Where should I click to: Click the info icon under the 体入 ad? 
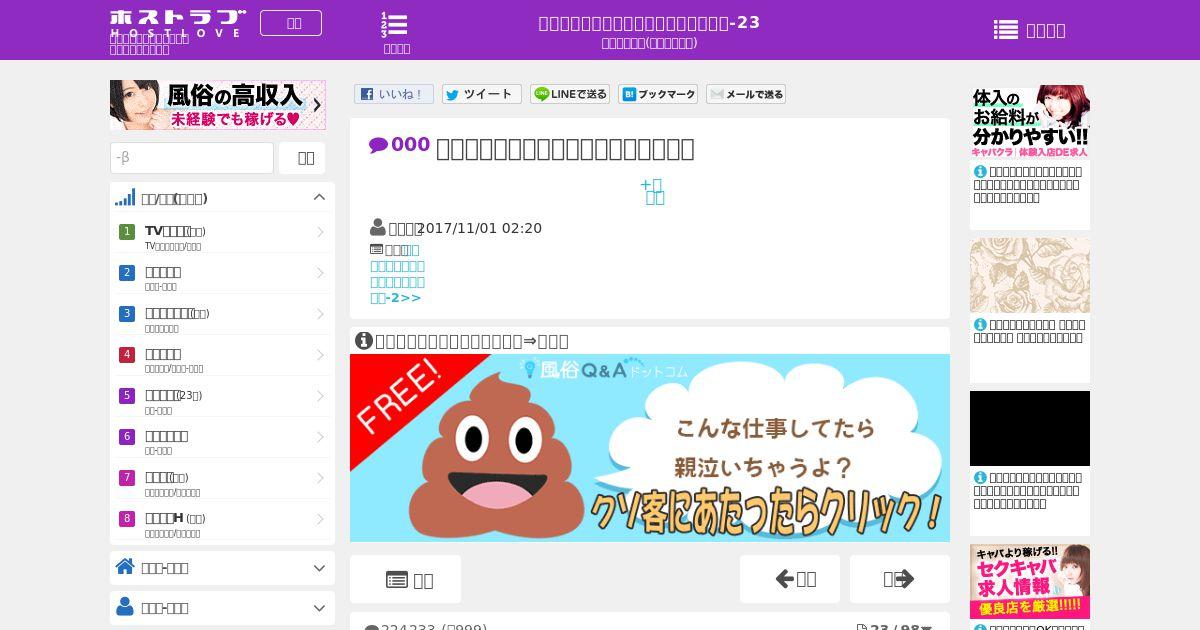[980, 171]
